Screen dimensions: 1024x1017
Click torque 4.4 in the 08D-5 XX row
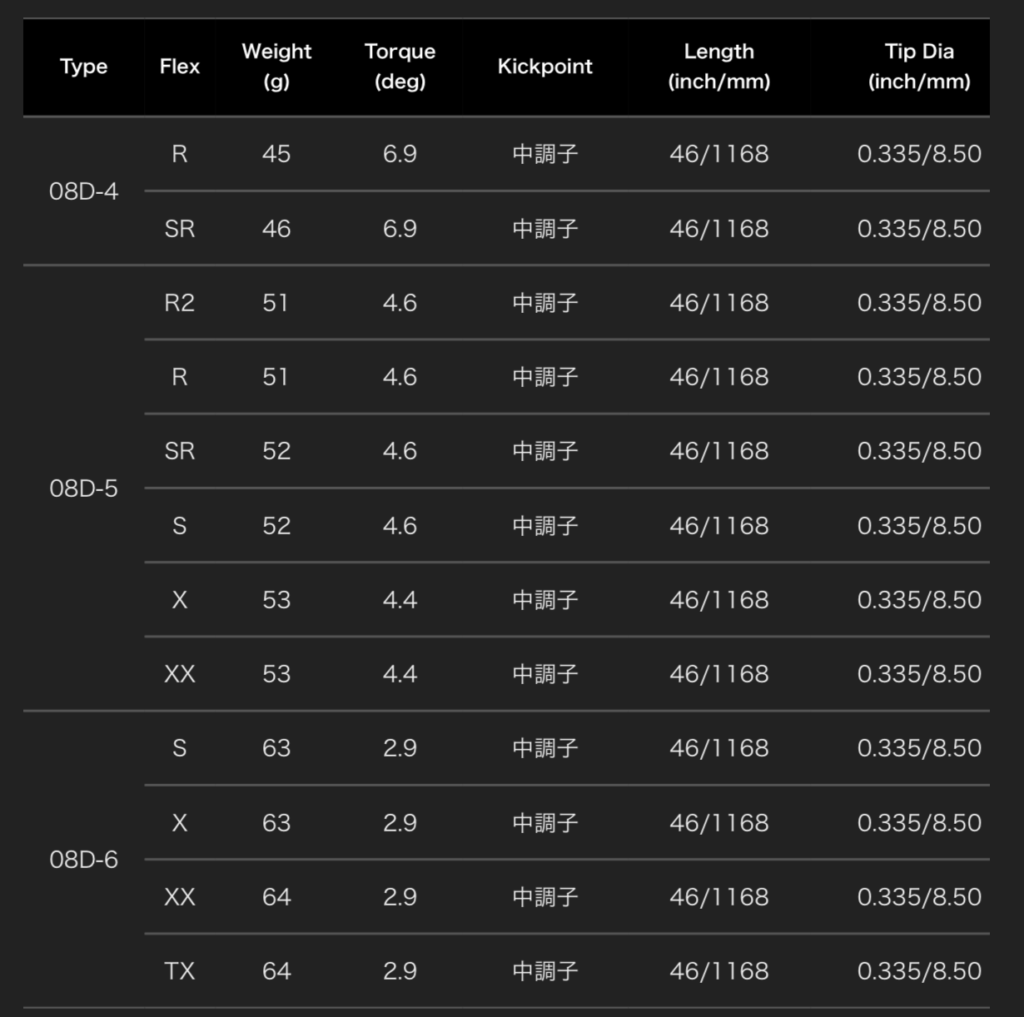(400, 674)
